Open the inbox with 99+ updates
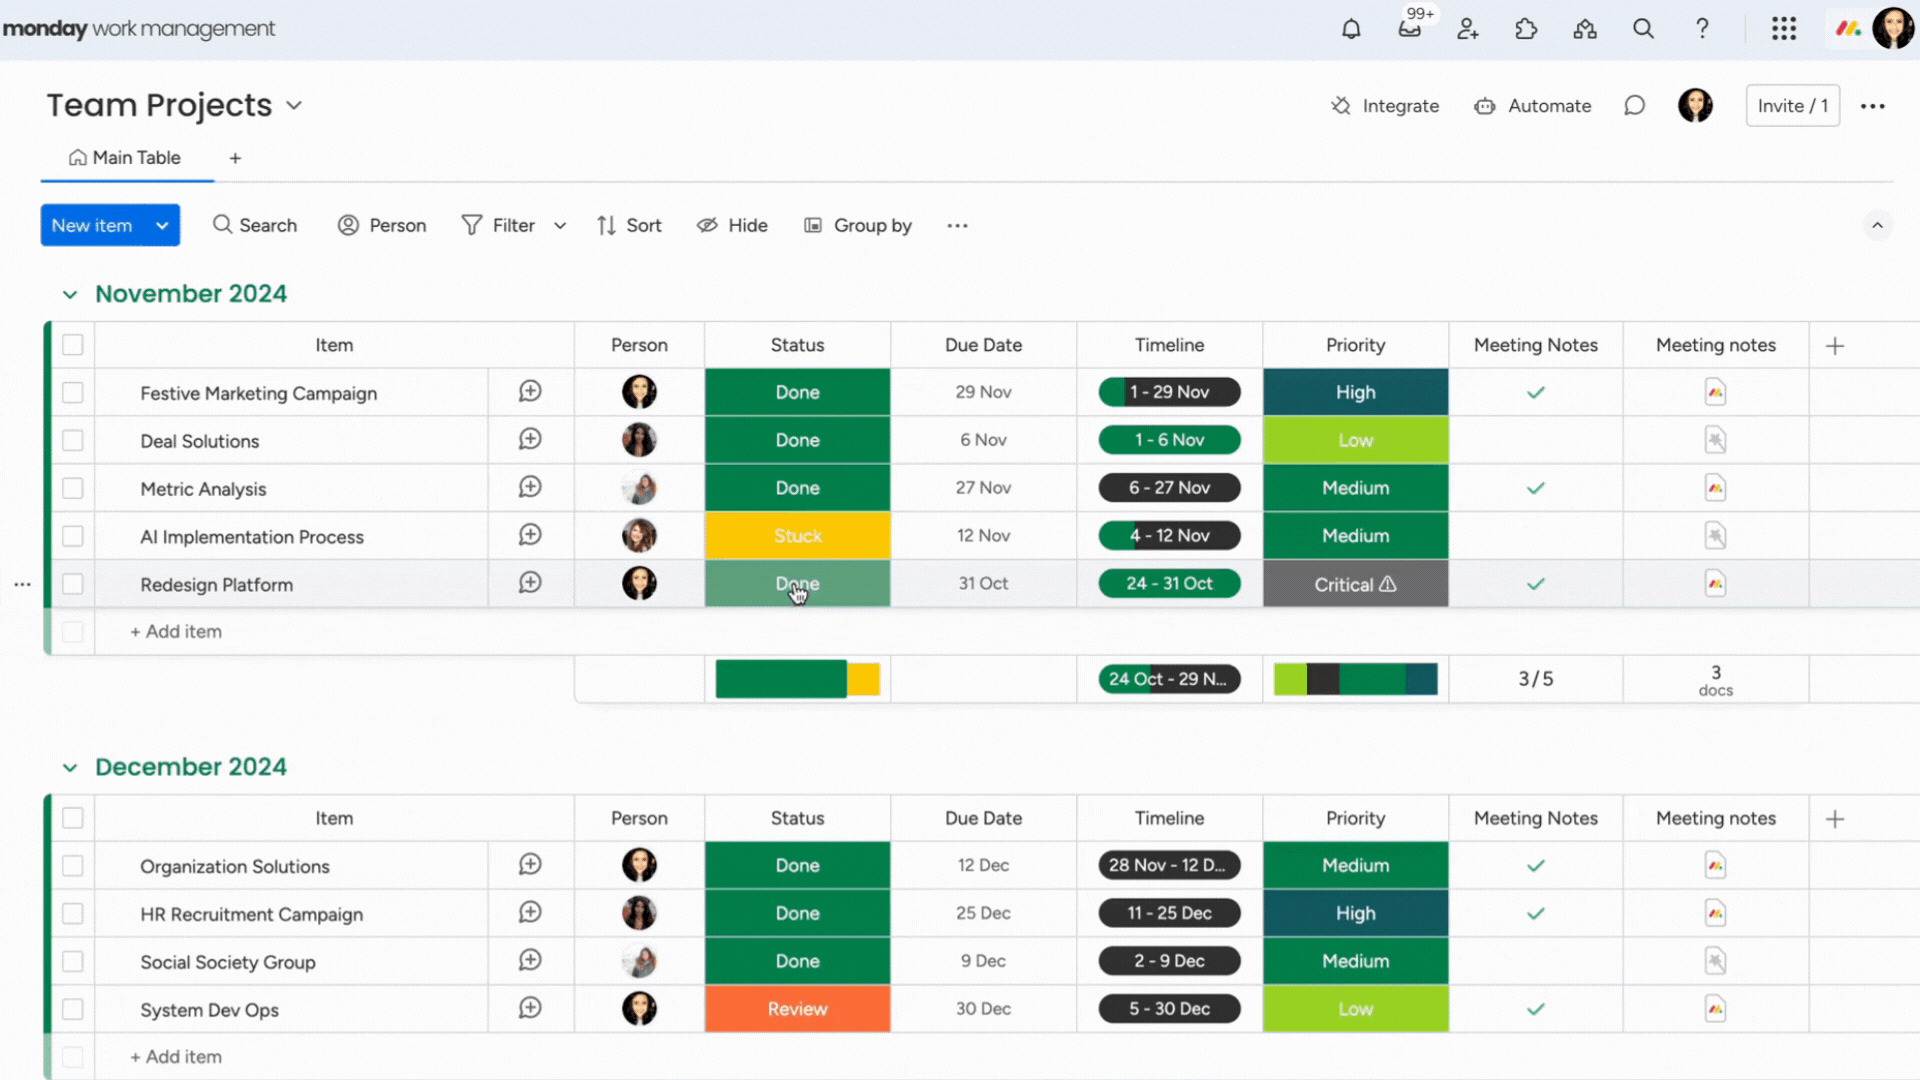The image size is (1920, 1080). [1410, 29]
